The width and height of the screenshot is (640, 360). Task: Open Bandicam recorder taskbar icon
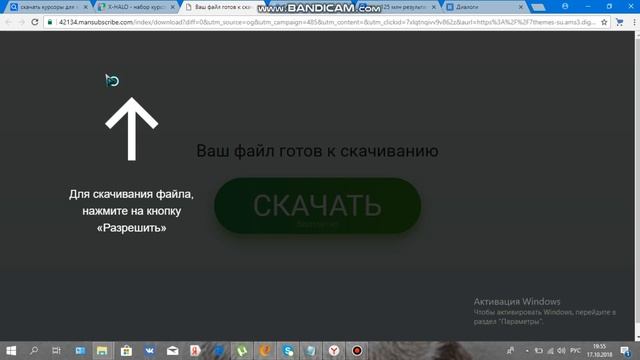(x=357, y=351)
